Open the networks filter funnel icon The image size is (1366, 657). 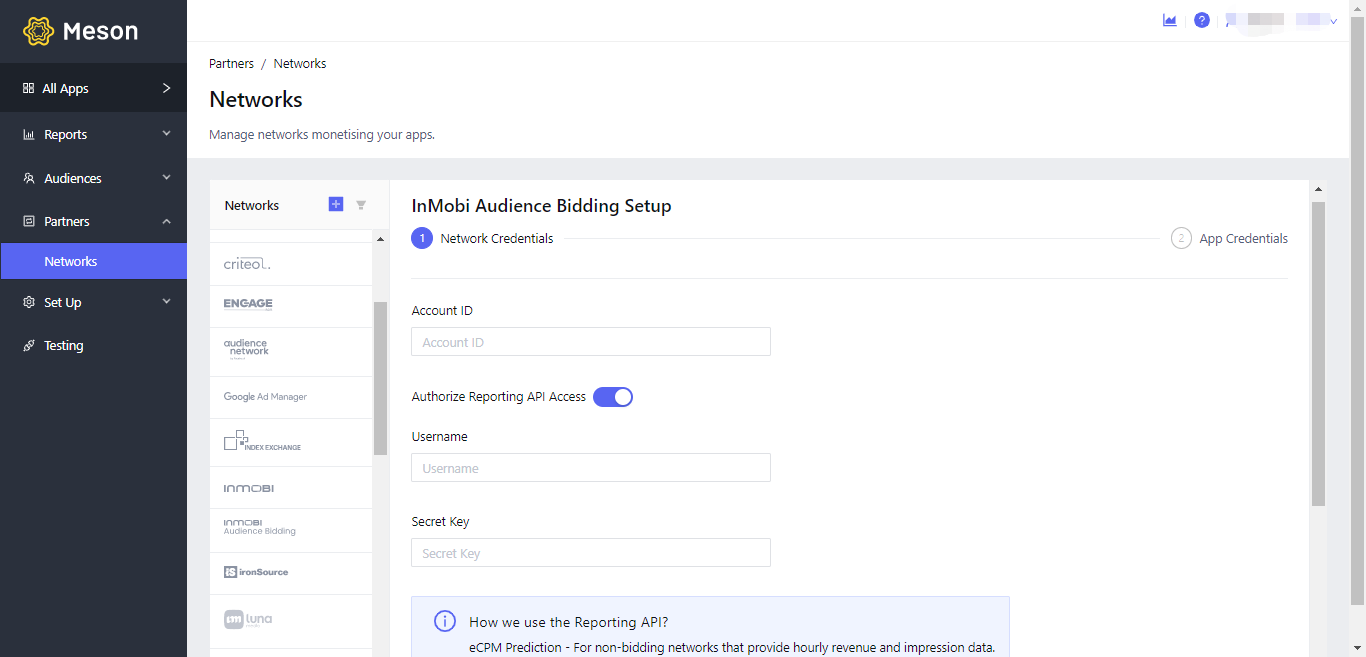361,205
